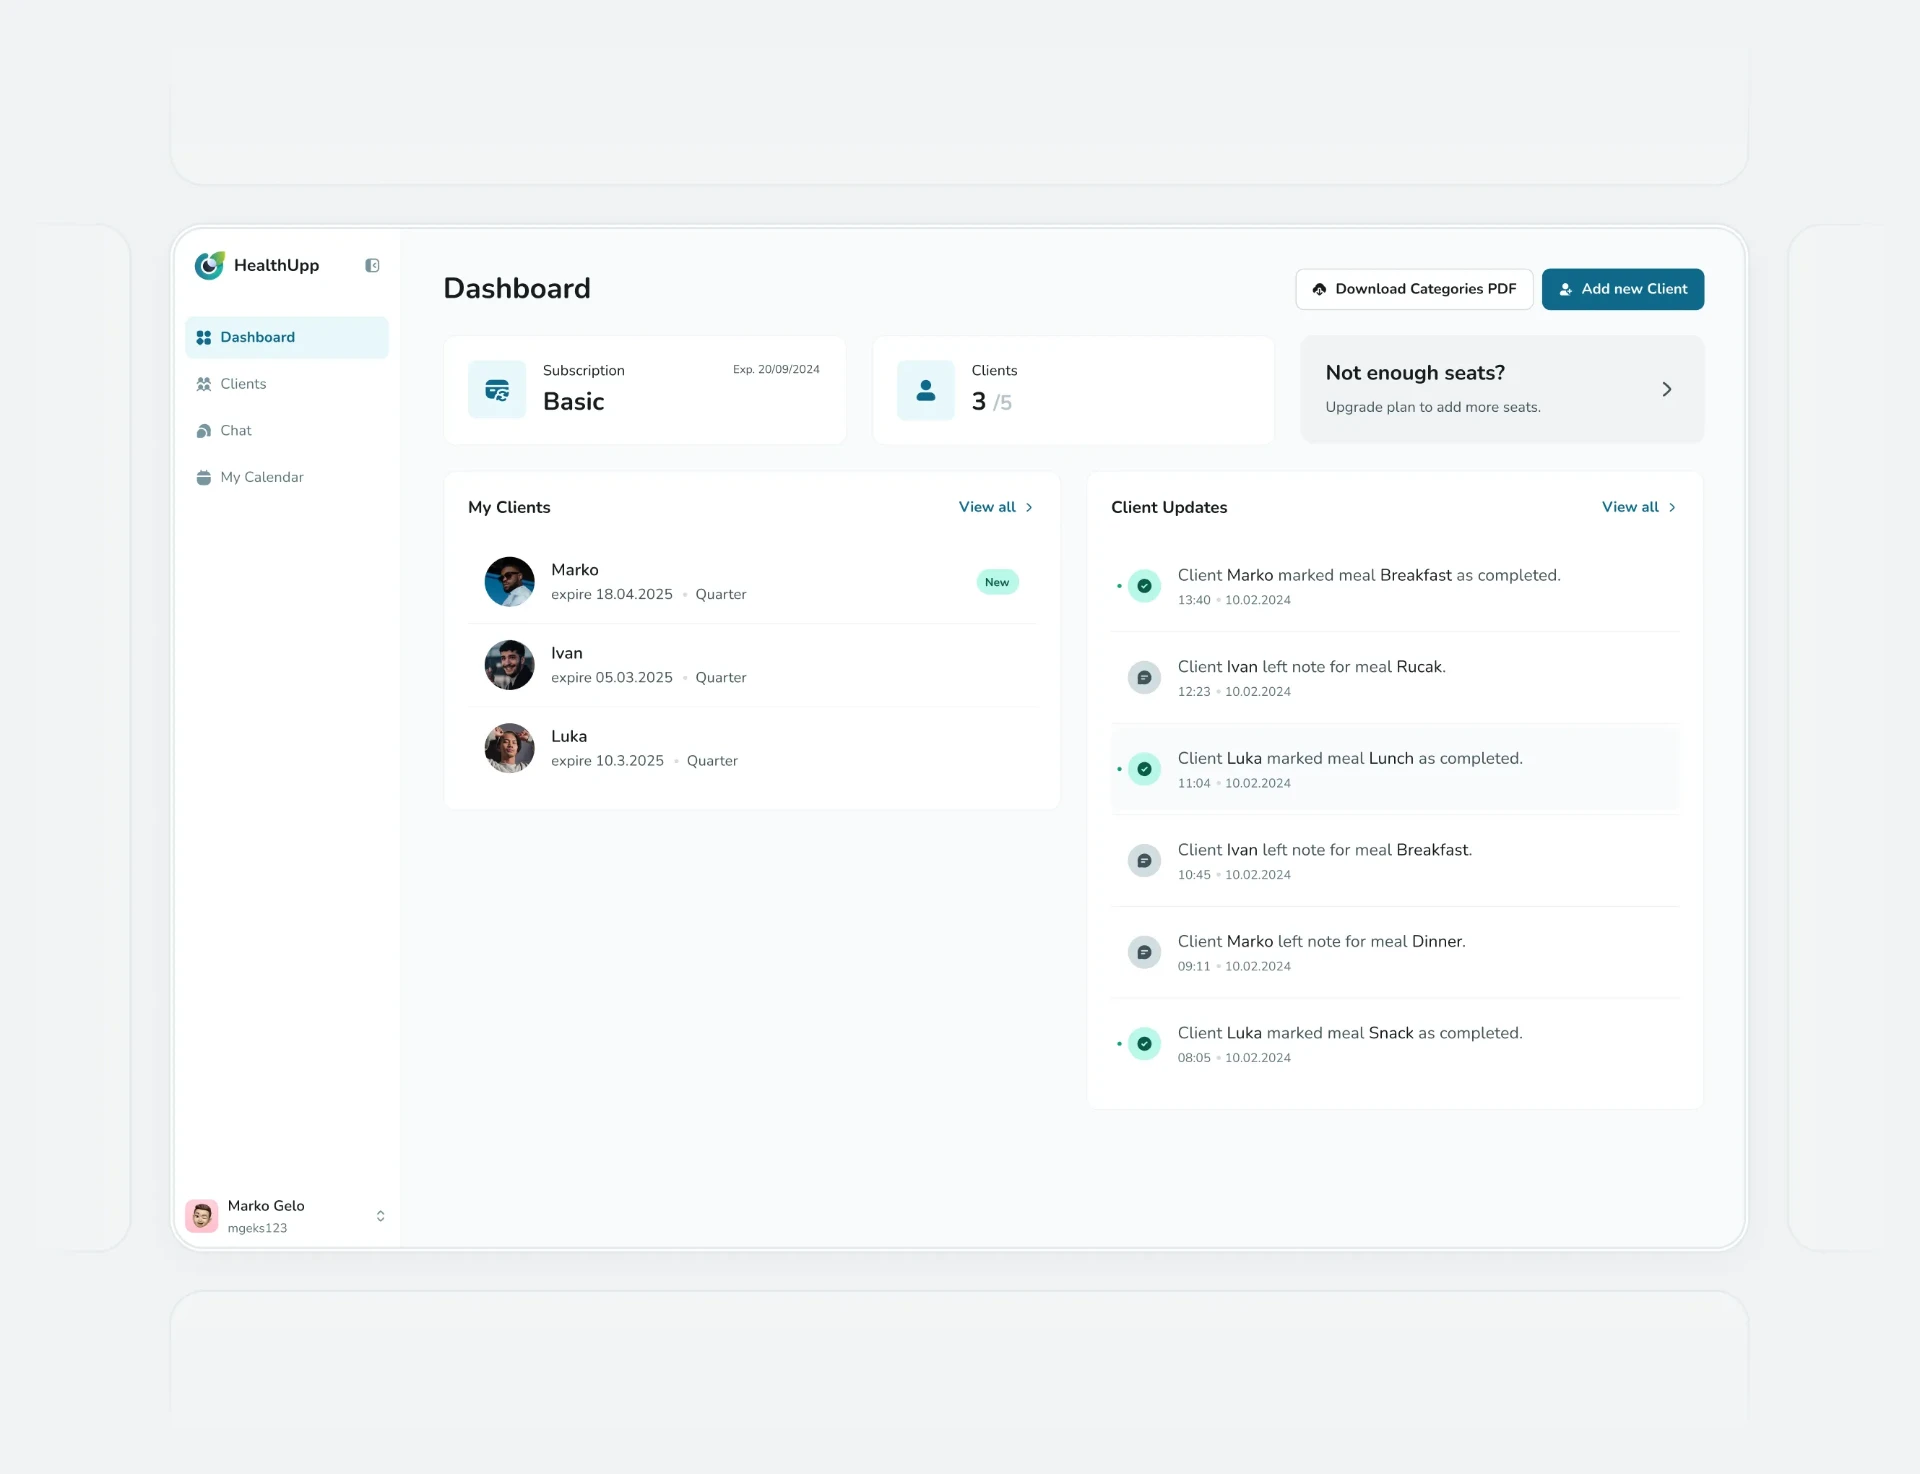The image size is (1920, 1474).
Task: Click the Clients seat person icon
Action: [x=926, y=390]
